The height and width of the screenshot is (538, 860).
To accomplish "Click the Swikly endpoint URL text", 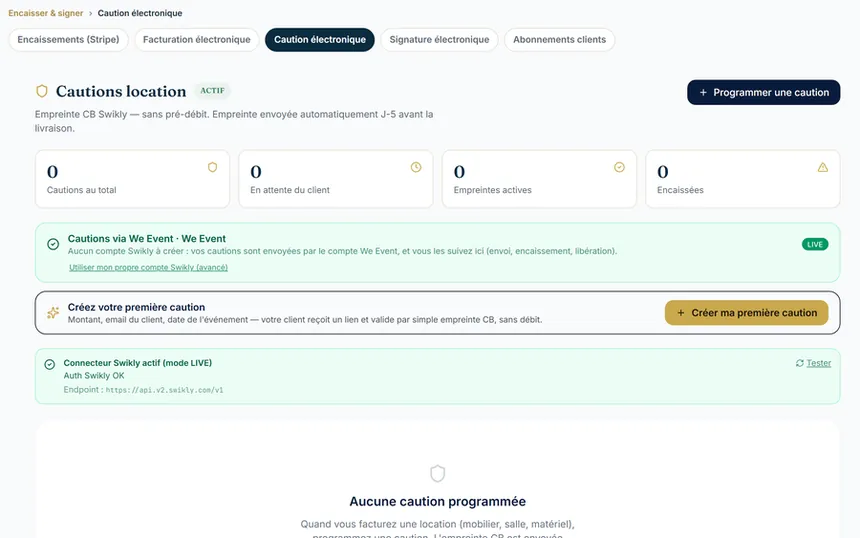I will (x=165, y=390).
